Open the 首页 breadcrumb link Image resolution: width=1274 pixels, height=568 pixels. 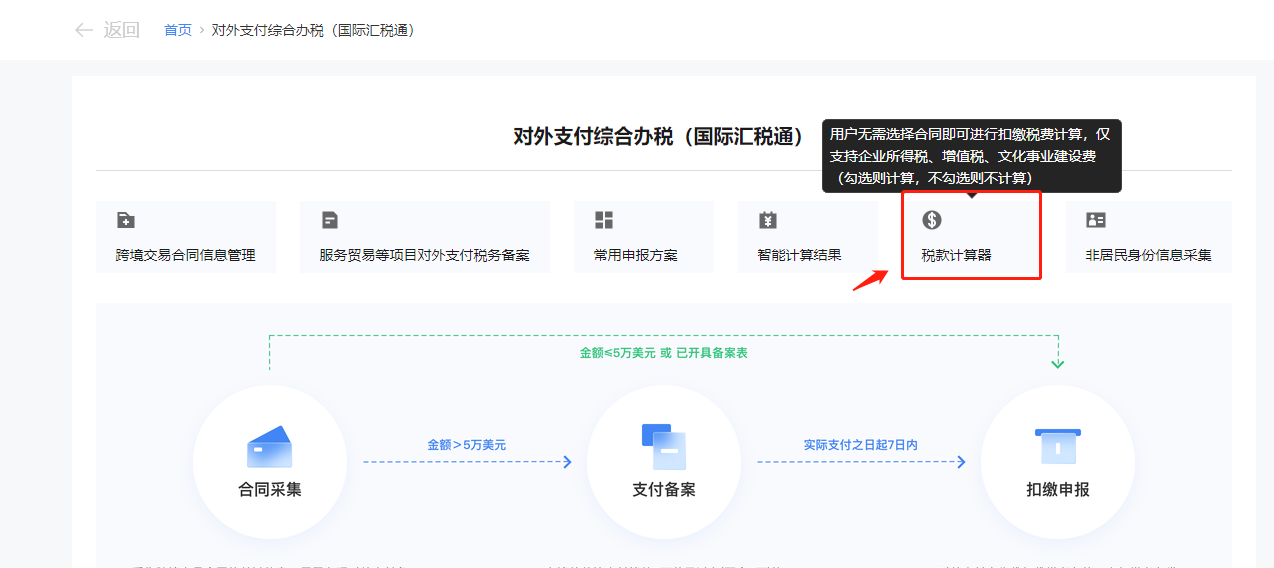click(x=178, y=30)
